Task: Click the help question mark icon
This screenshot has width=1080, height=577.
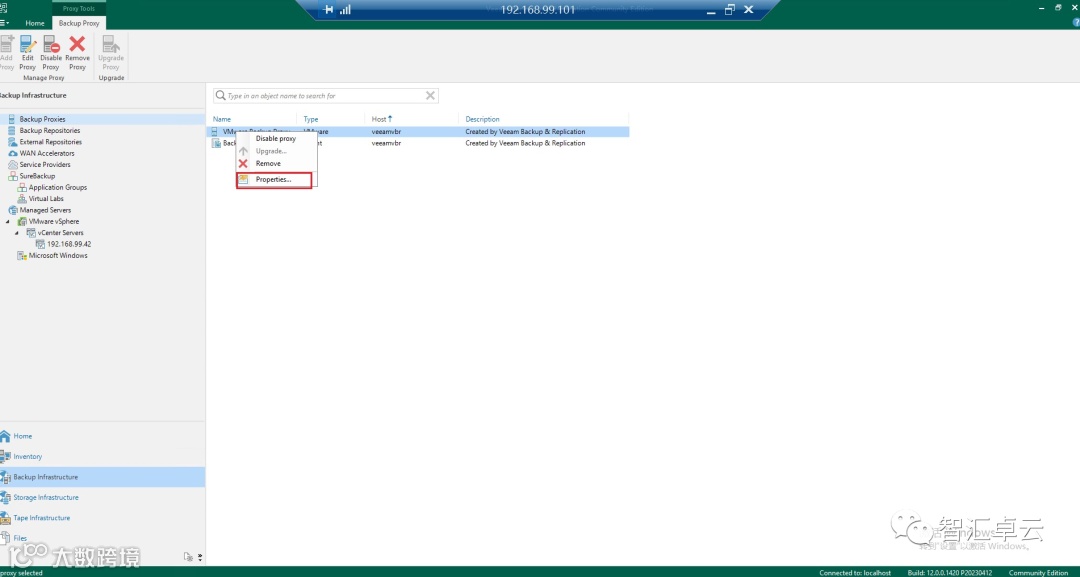Action: click(1076, 23)
